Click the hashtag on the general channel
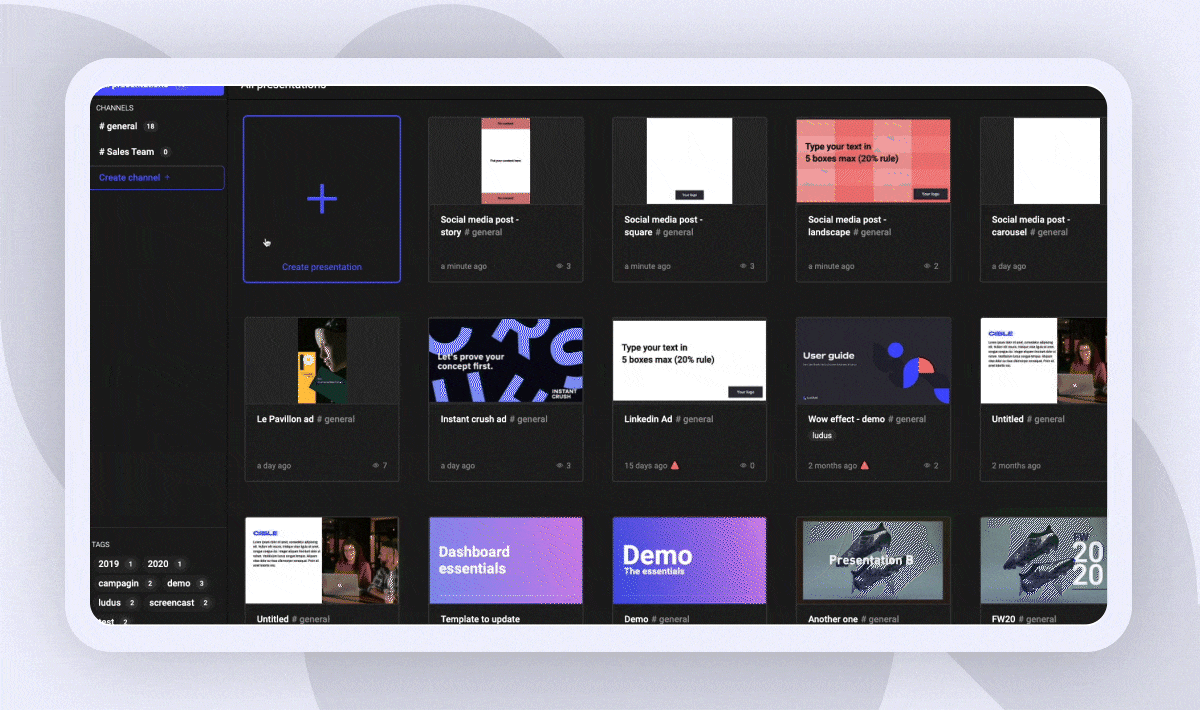The height and width of the screenshot is (710, 1200). click(103, 126)
